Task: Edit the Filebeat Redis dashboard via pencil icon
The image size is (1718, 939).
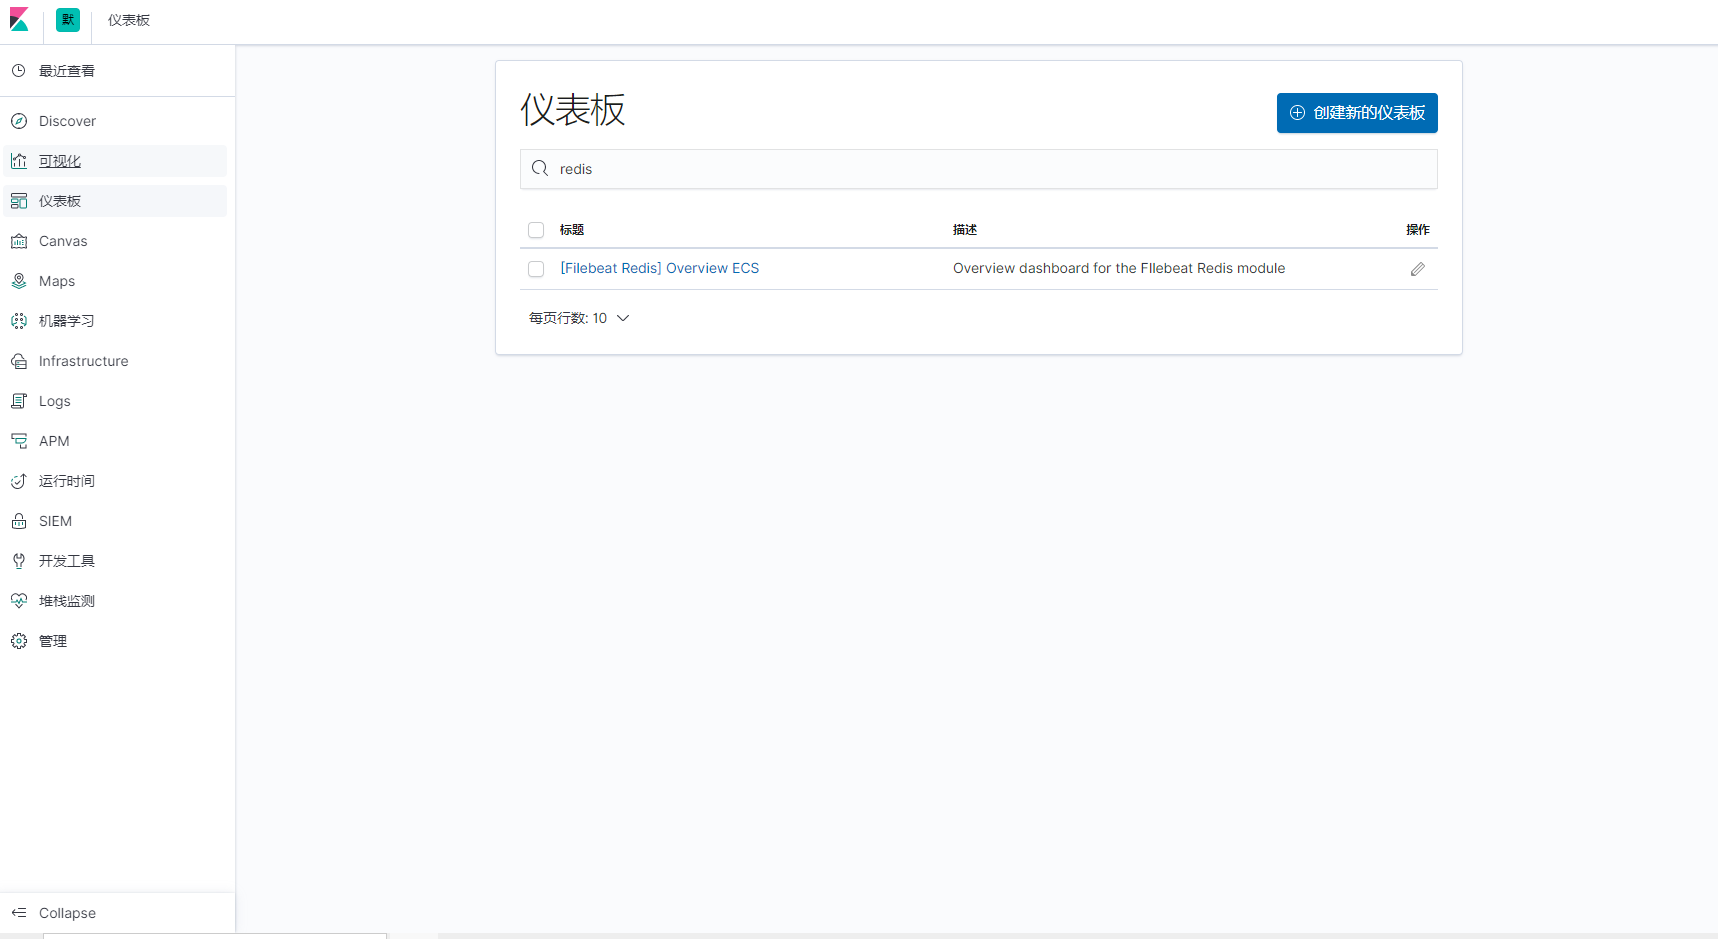Action: click(x=1418, y=269)
